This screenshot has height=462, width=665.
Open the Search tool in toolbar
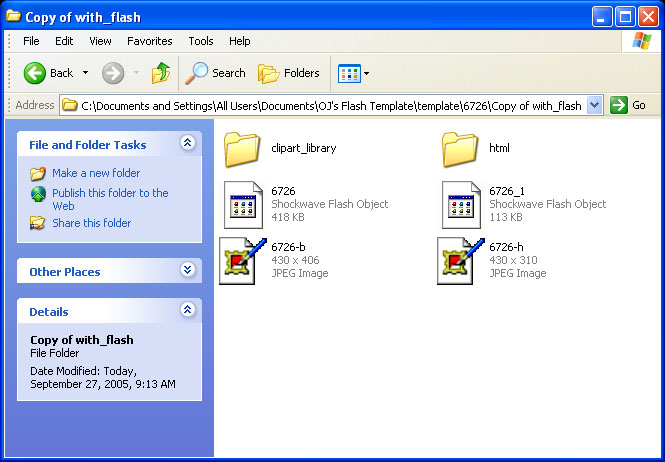coord(216,73)
